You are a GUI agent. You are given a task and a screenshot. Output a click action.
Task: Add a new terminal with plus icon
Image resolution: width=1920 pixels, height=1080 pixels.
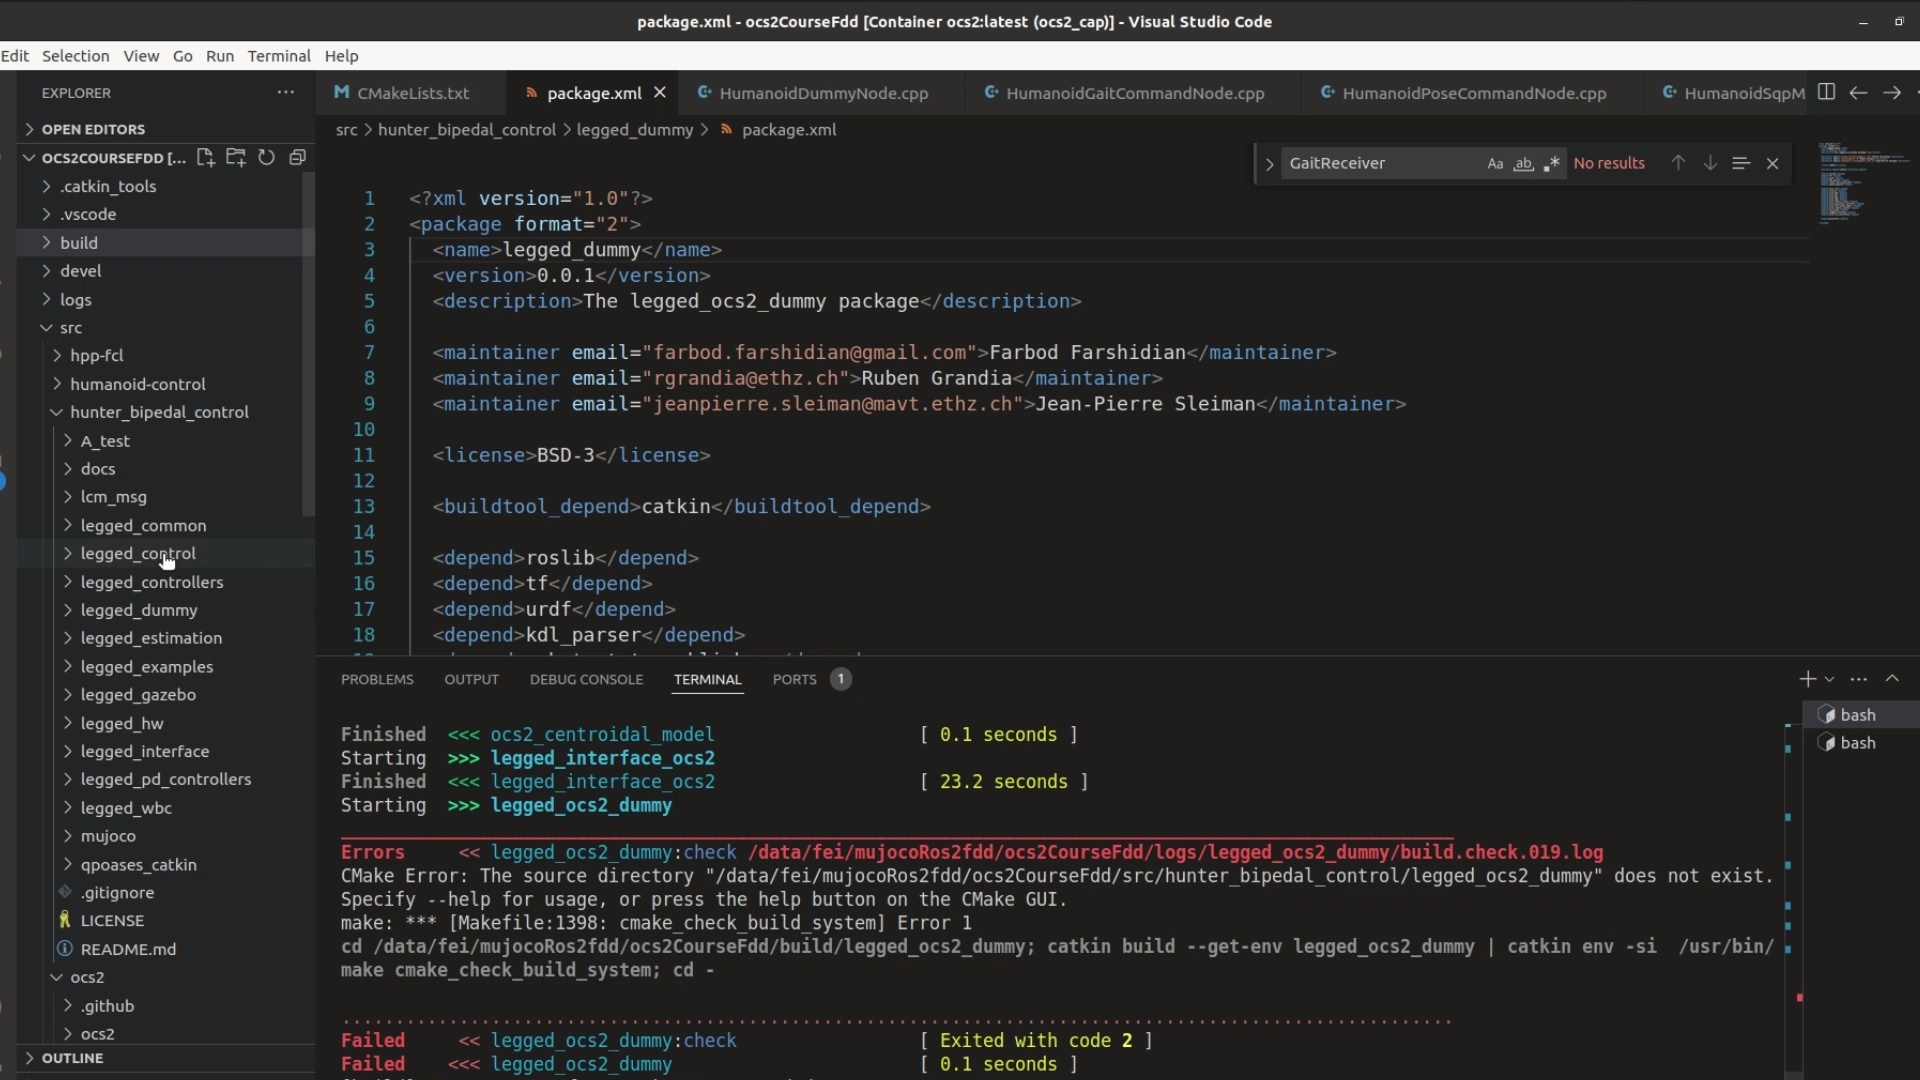coord(1807,679)
